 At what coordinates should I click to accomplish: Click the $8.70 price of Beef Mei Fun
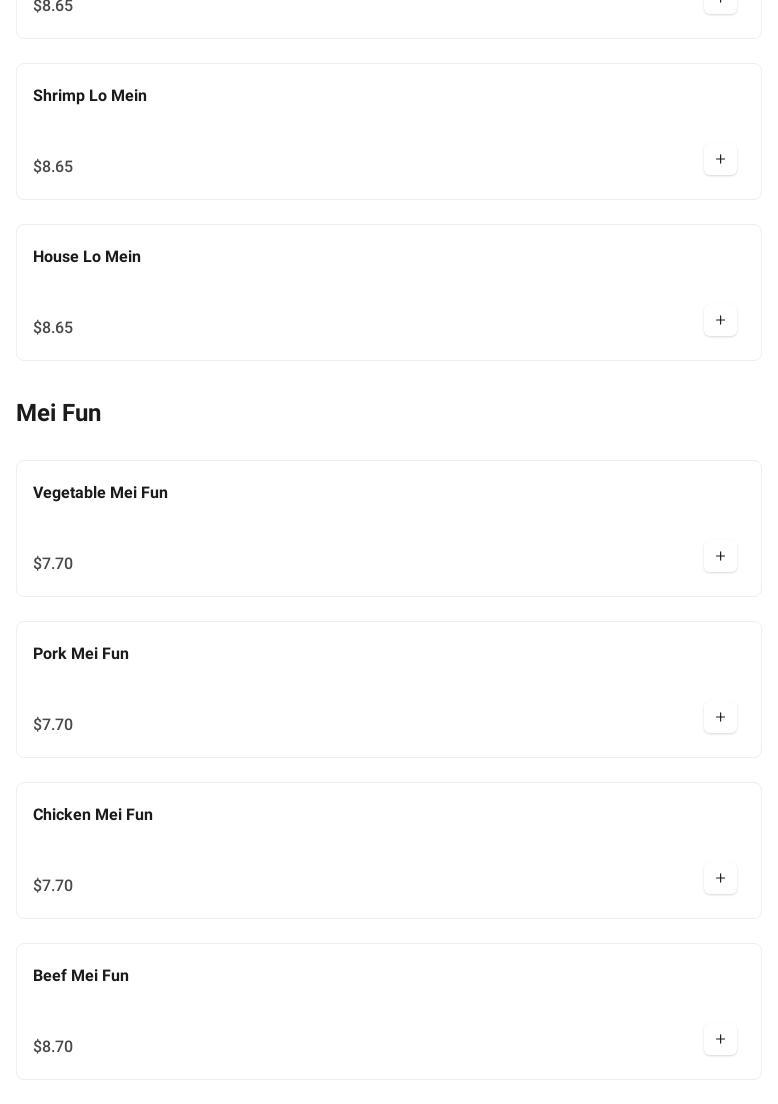click(53, 1047)
